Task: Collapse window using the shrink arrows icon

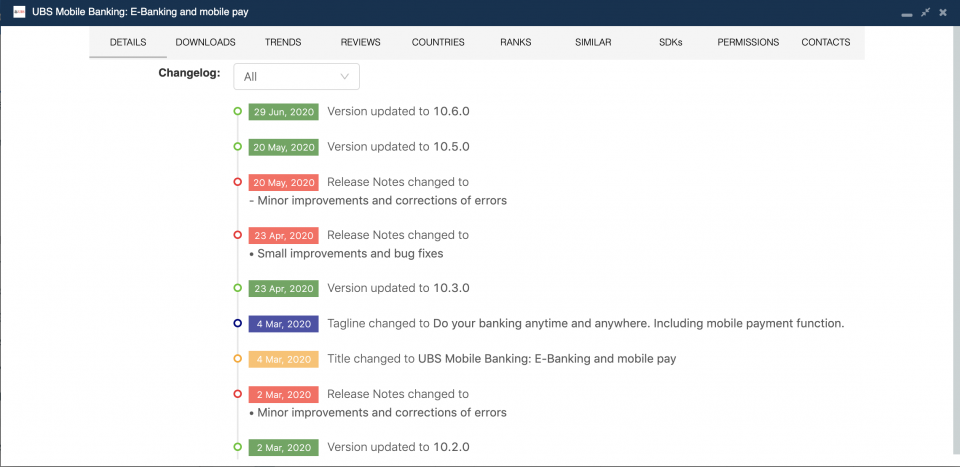Action: (926, 12)
